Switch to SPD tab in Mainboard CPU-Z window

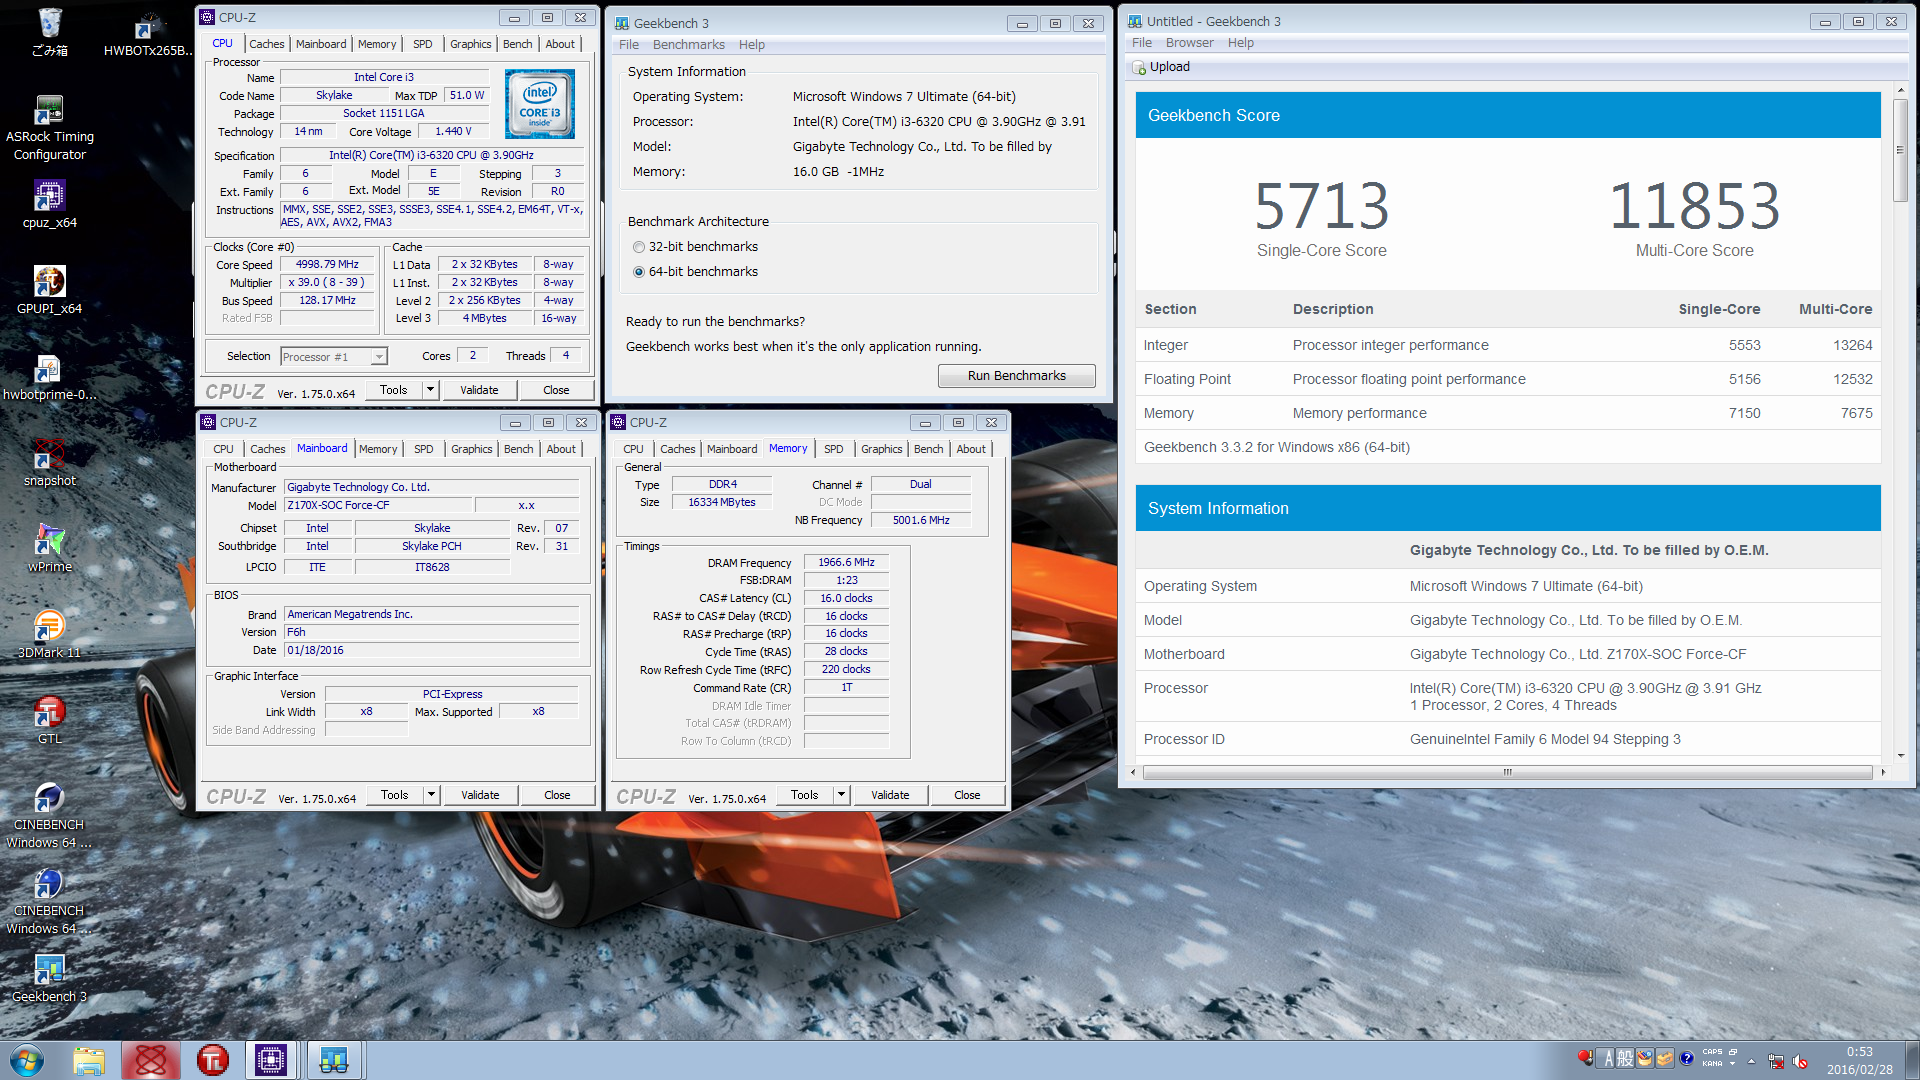424,449
